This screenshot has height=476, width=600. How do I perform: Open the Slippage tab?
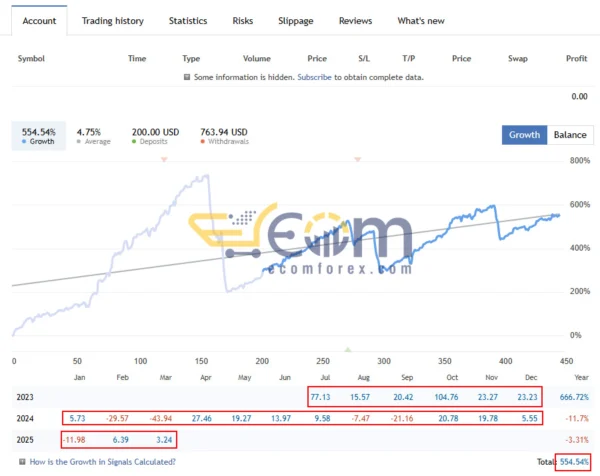(294, 21)
